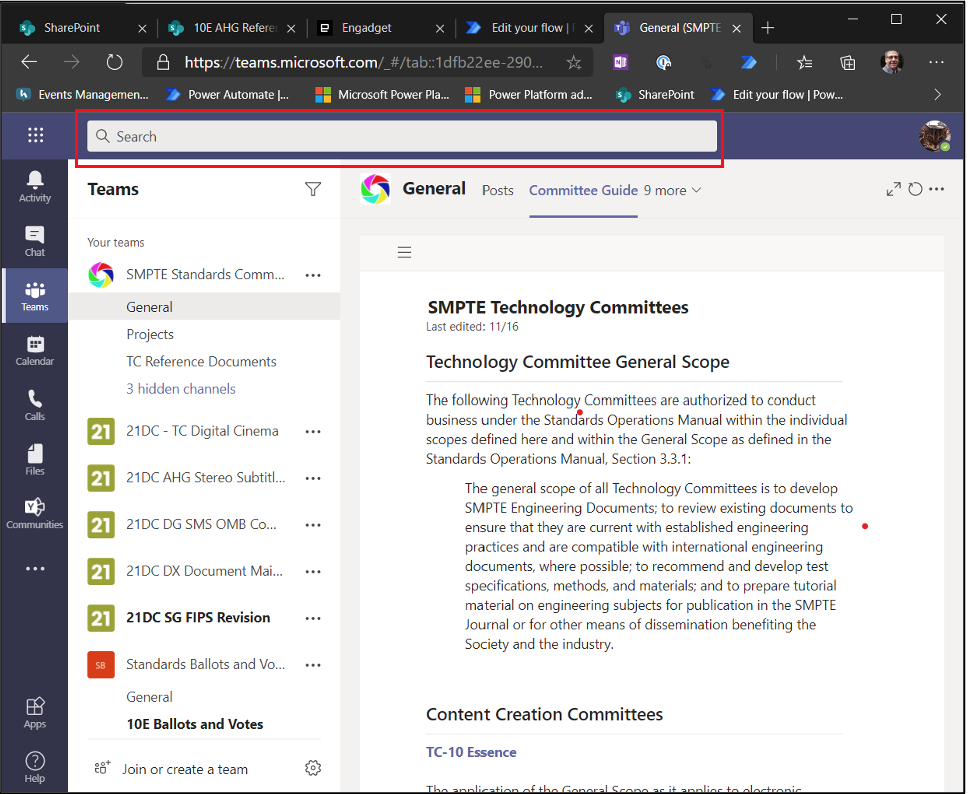The height and width of the screenshot is (794, 968).
Task: Open the manage teams gear icon
Action: [313, 768]
